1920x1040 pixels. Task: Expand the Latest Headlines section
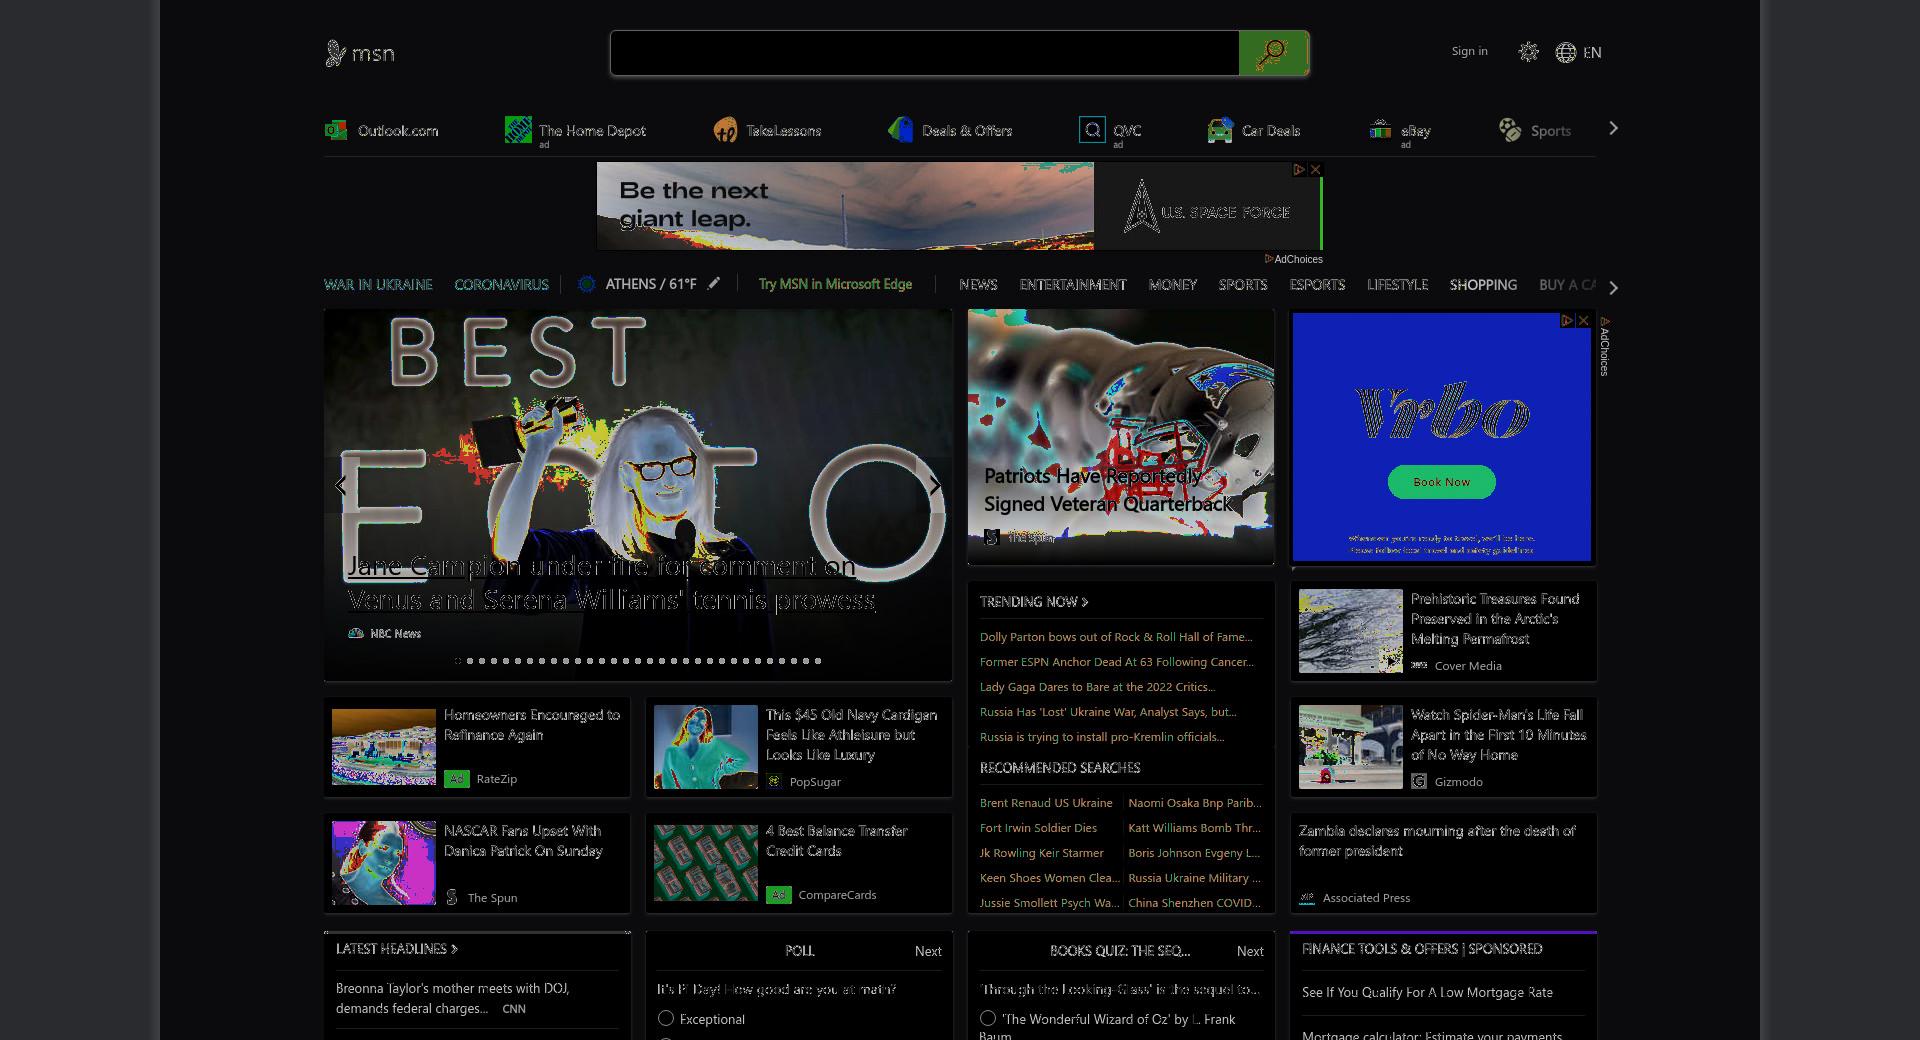[397, 948]
